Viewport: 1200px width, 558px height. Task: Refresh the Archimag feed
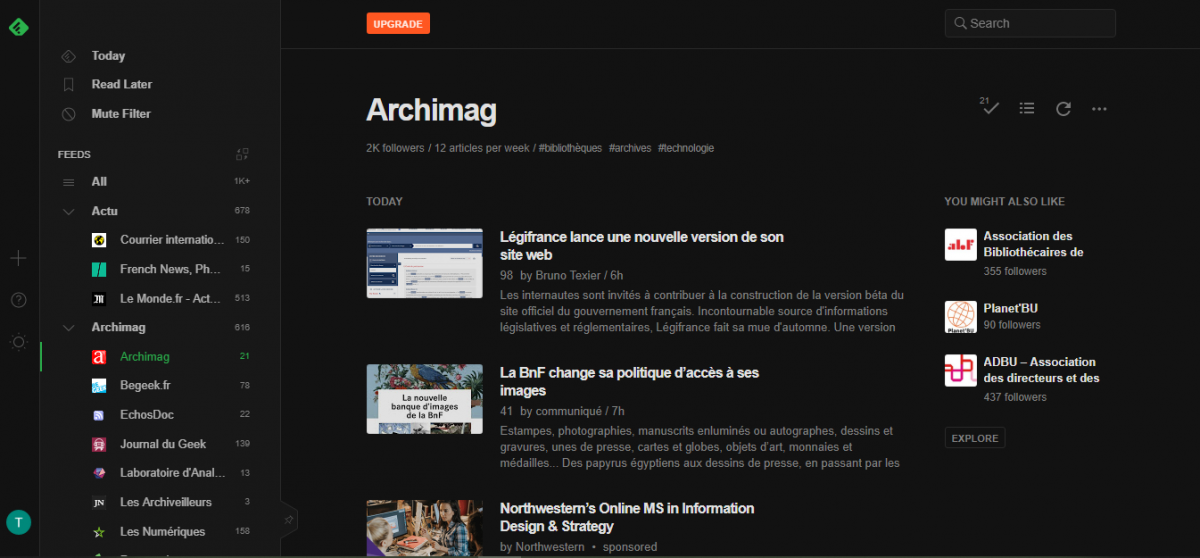(x=1063, y=108)
